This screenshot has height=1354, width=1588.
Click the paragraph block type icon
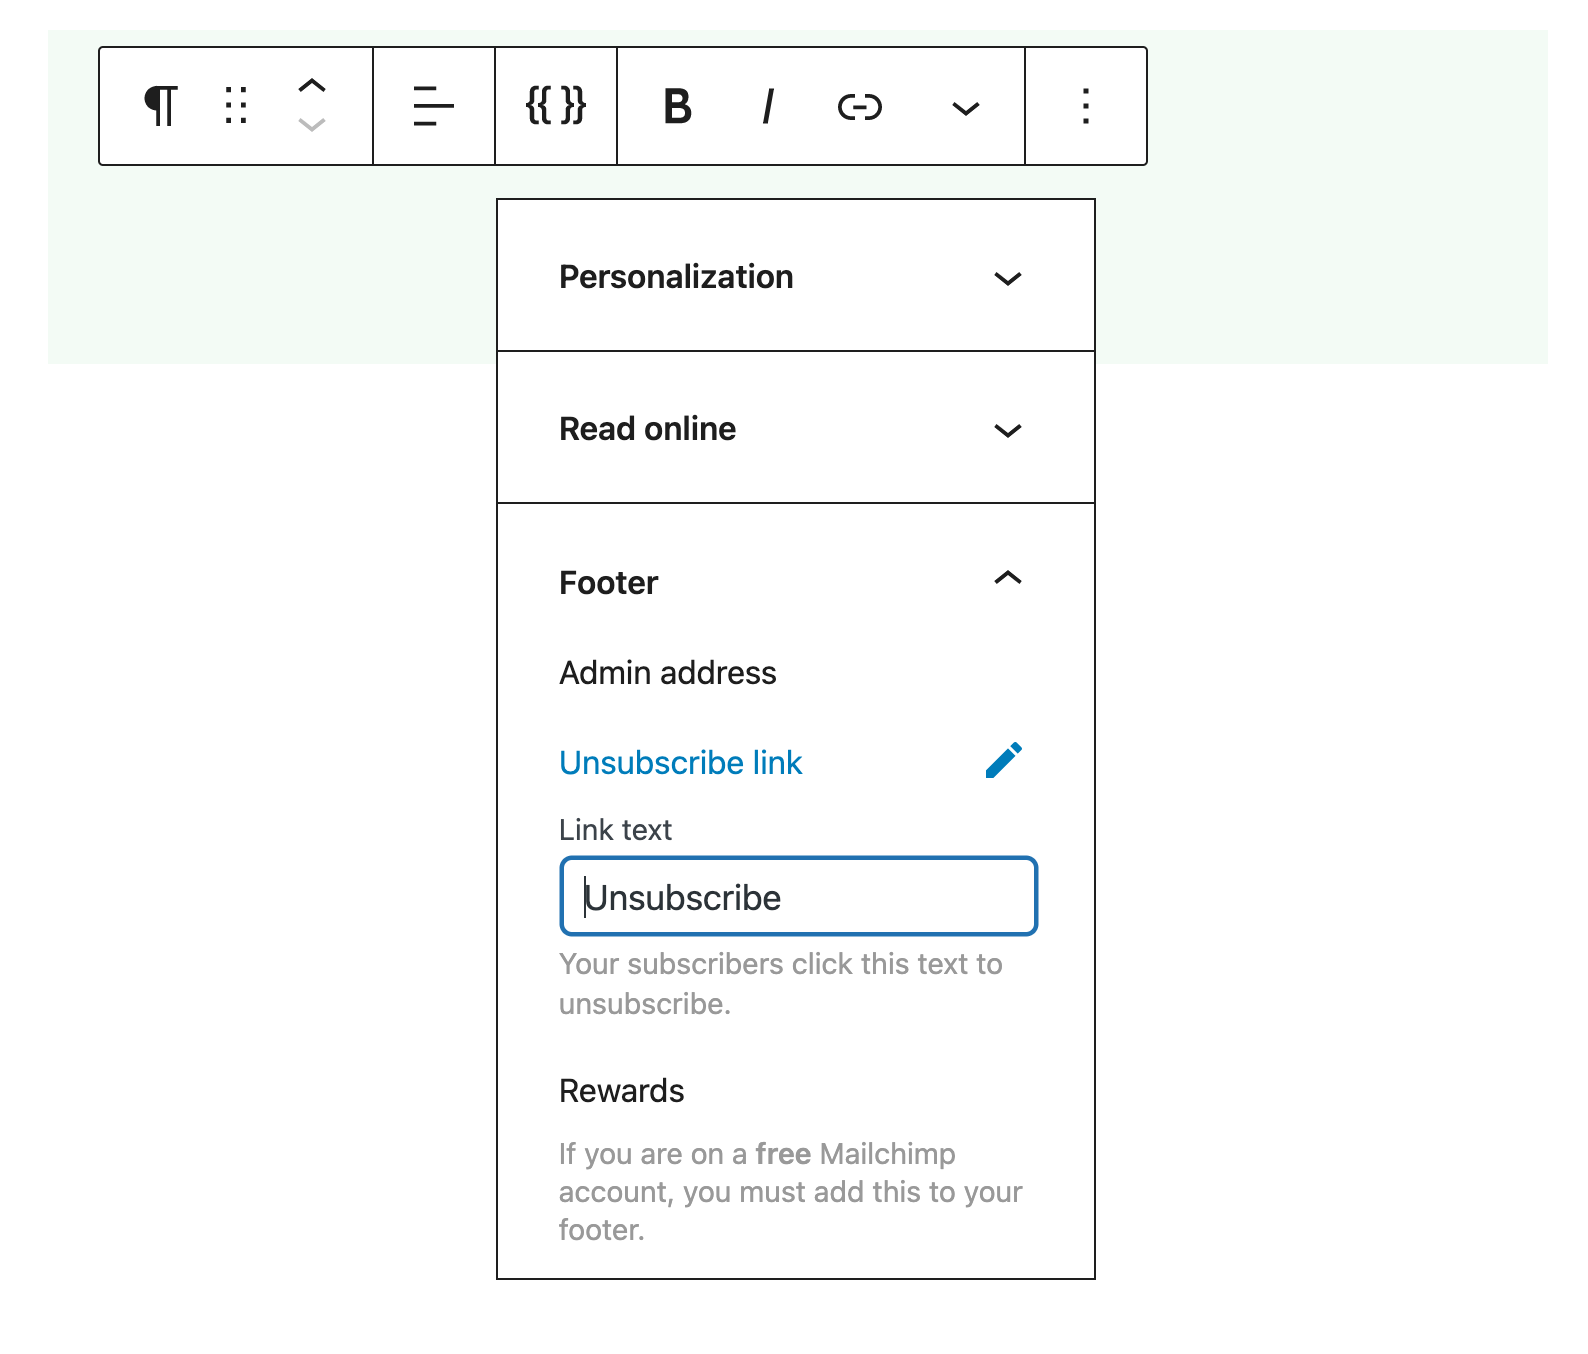161,106
